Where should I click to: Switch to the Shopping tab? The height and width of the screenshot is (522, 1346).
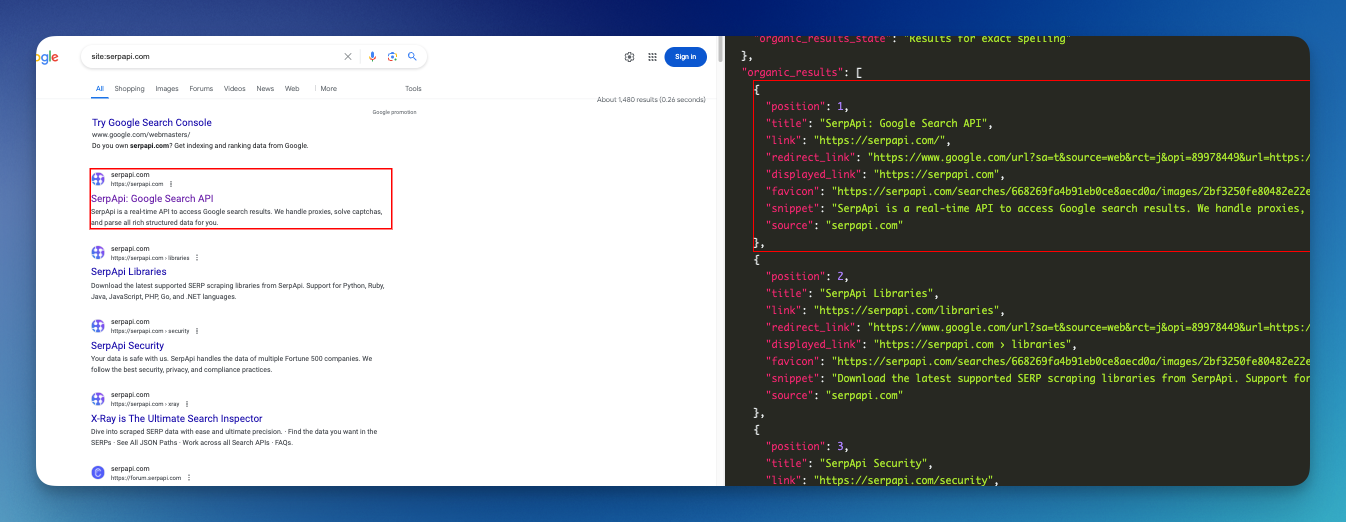[130, 88]
